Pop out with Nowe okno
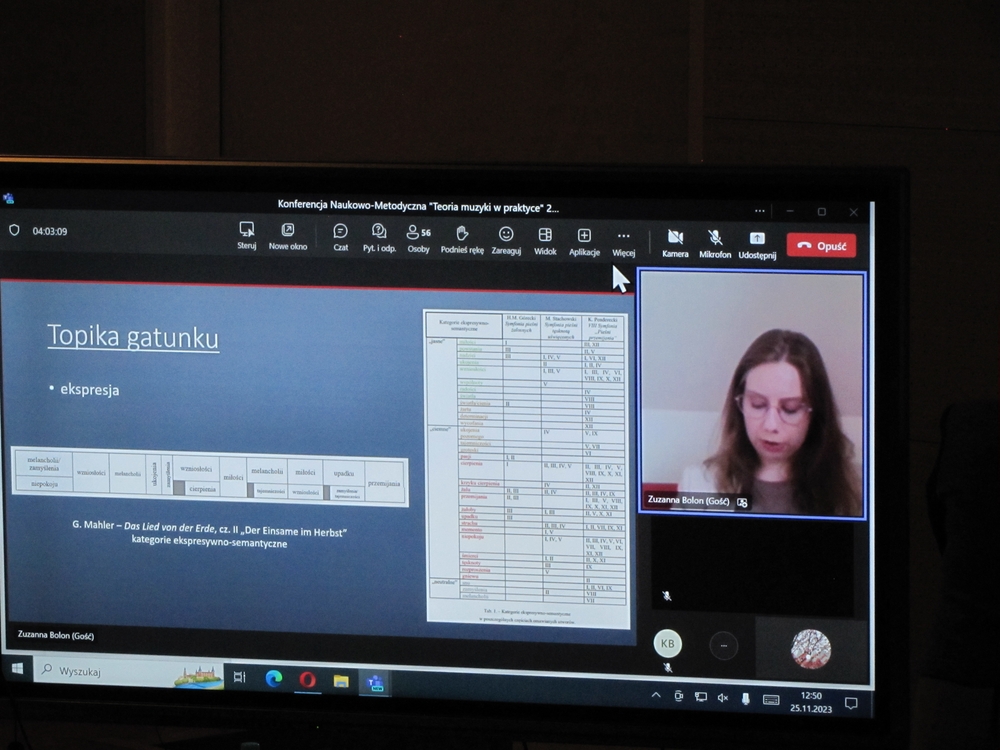This screenshot has height=750, width=1000. 288,236
